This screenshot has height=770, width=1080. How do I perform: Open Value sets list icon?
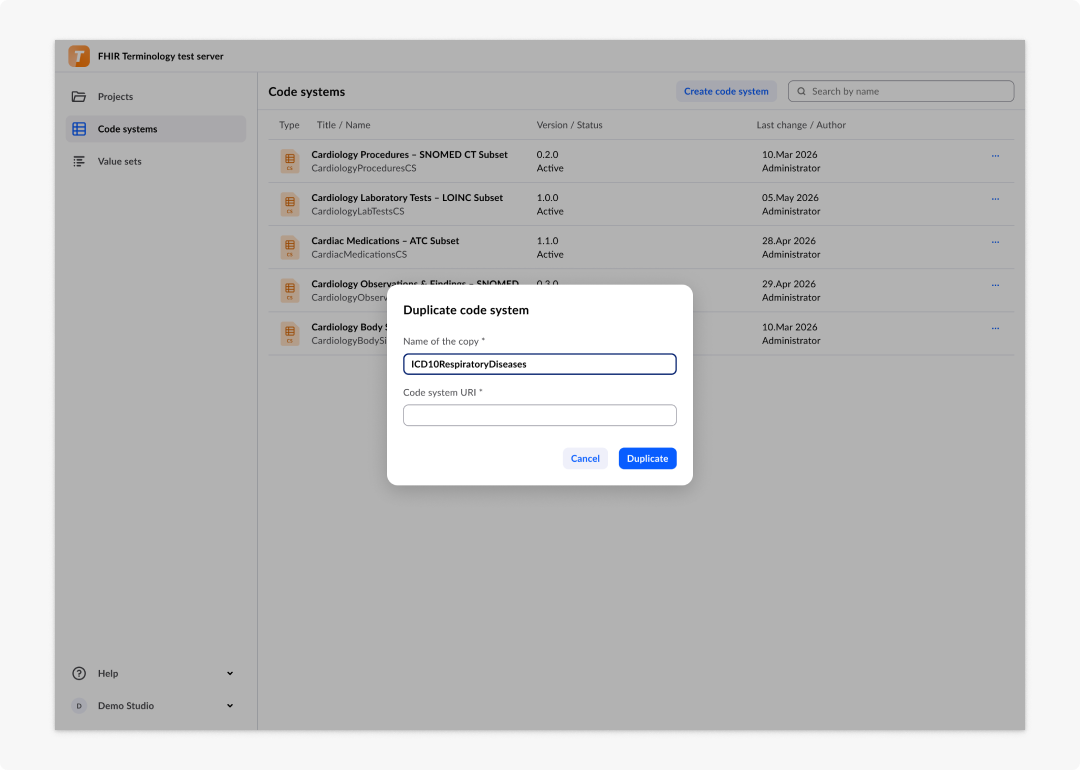[79, 161]
